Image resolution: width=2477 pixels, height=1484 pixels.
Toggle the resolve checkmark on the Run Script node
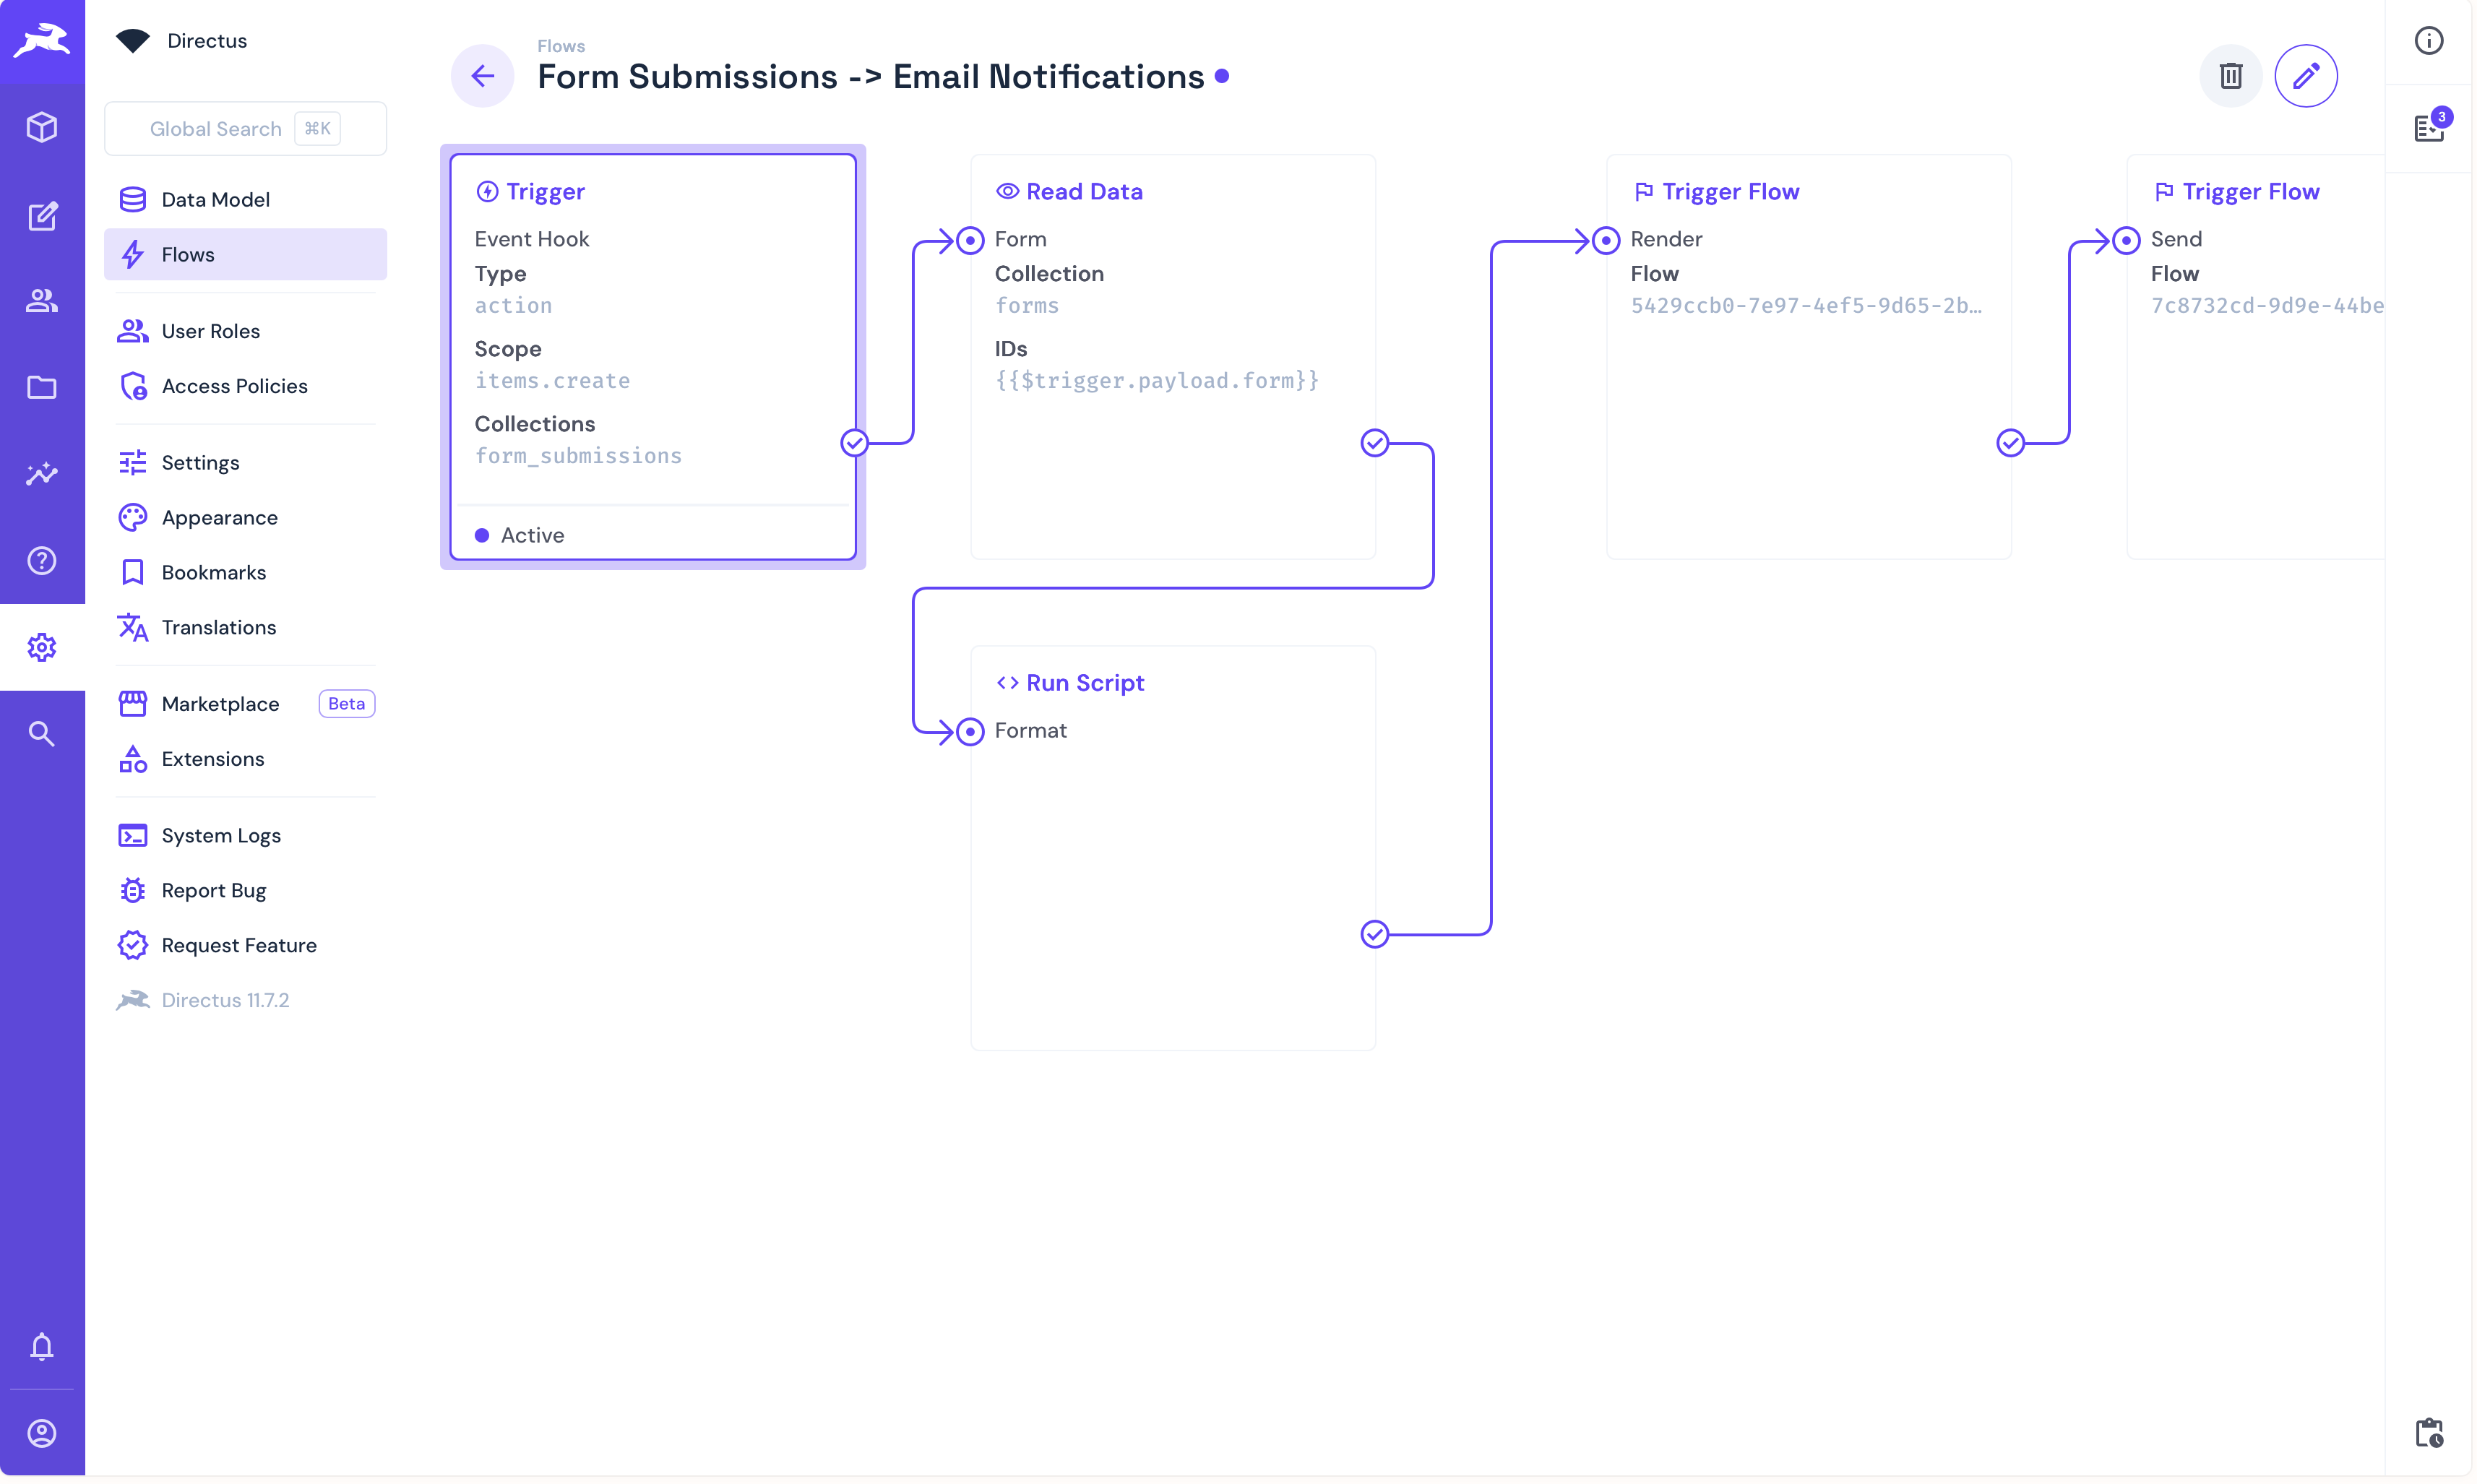click(1375, 934)
